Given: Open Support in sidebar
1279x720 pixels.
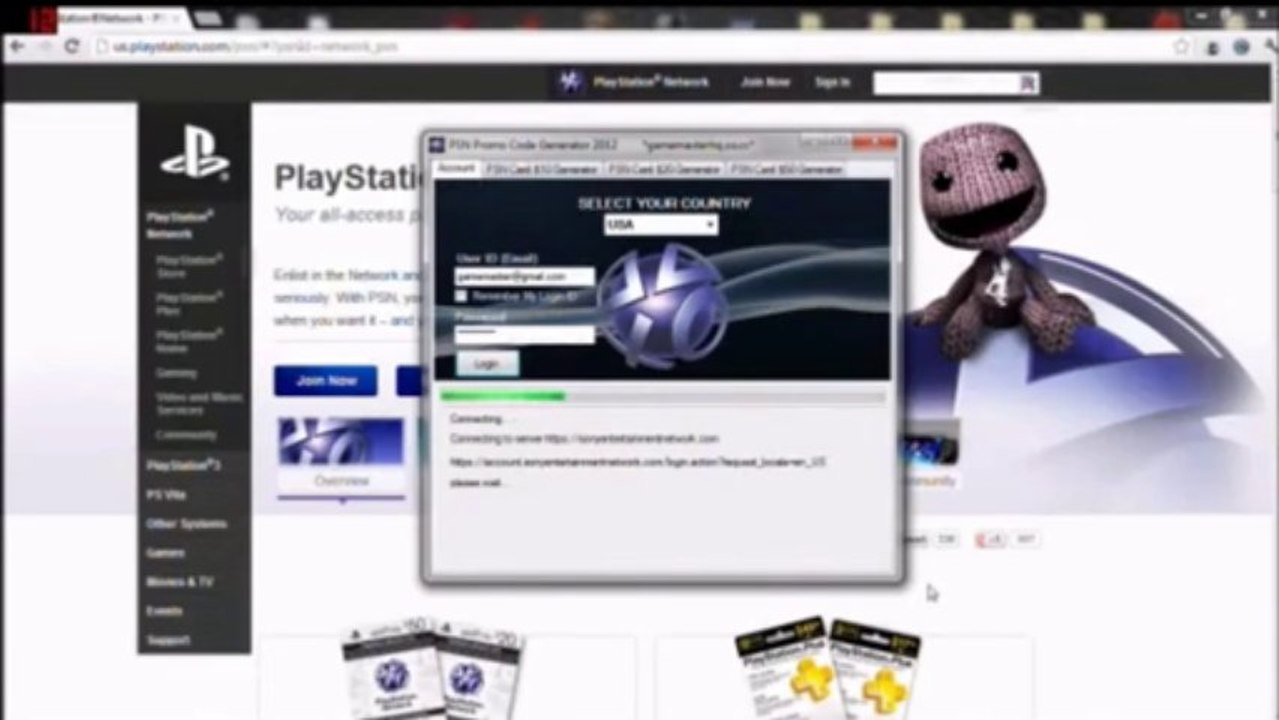Looking at the screenshot, I should [x=168, y=639].
